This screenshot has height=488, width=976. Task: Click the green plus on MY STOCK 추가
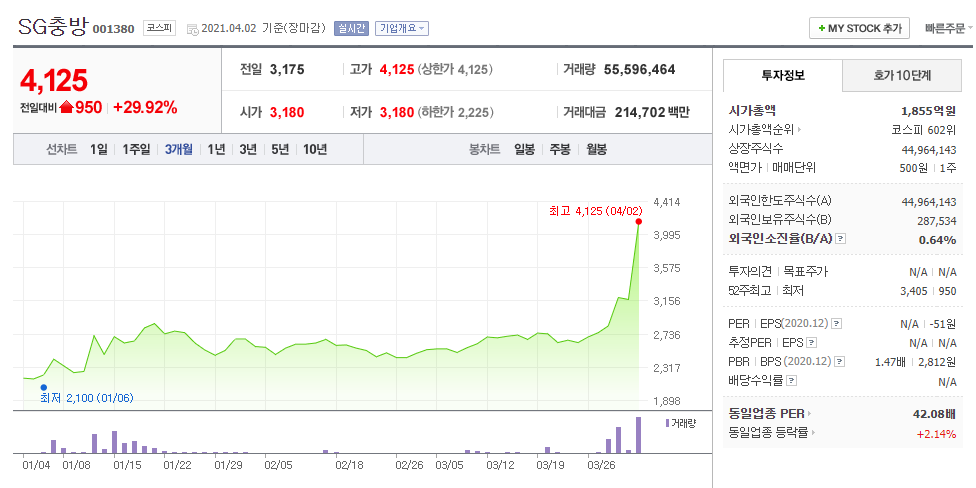822,29
